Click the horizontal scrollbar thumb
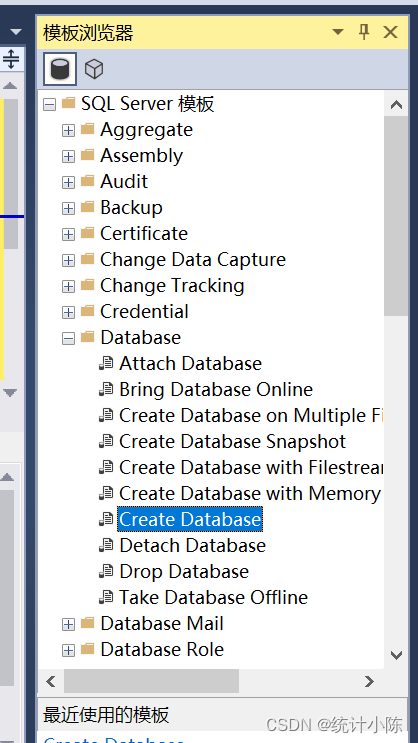 tap(151, 681)
